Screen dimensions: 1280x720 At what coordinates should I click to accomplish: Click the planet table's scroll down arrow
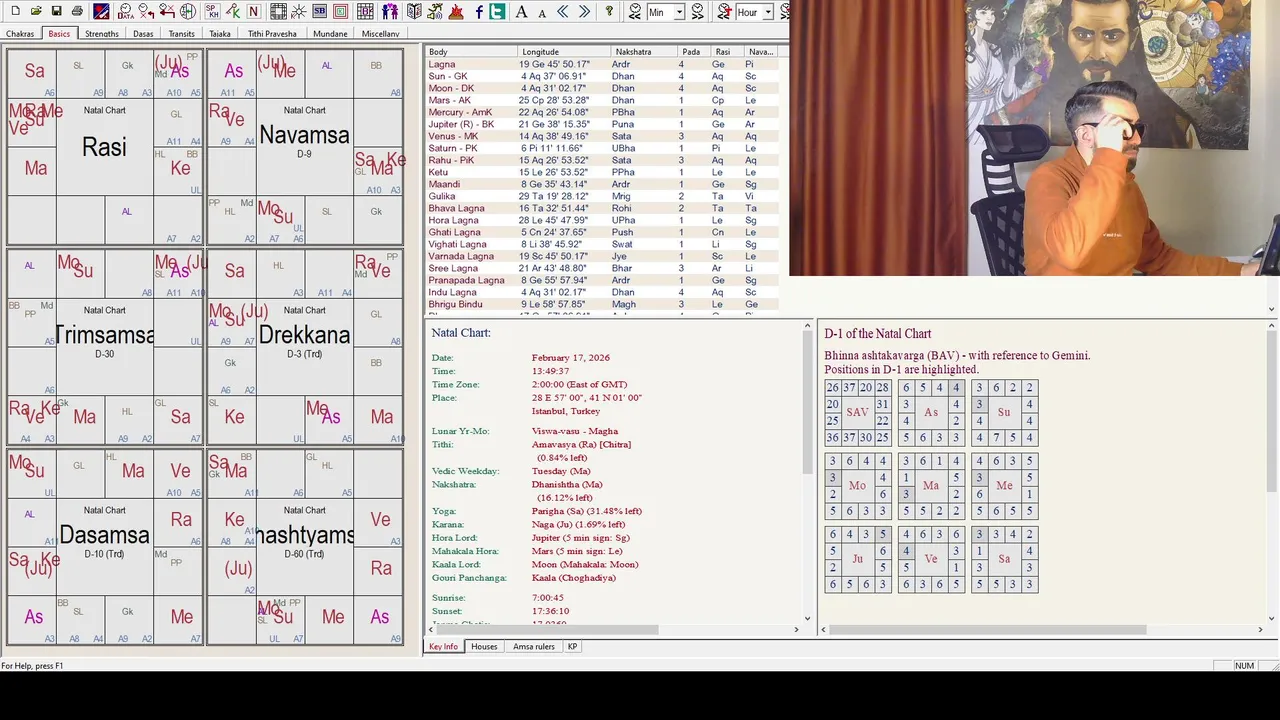pyautogui.click(x=1272, y=309)
